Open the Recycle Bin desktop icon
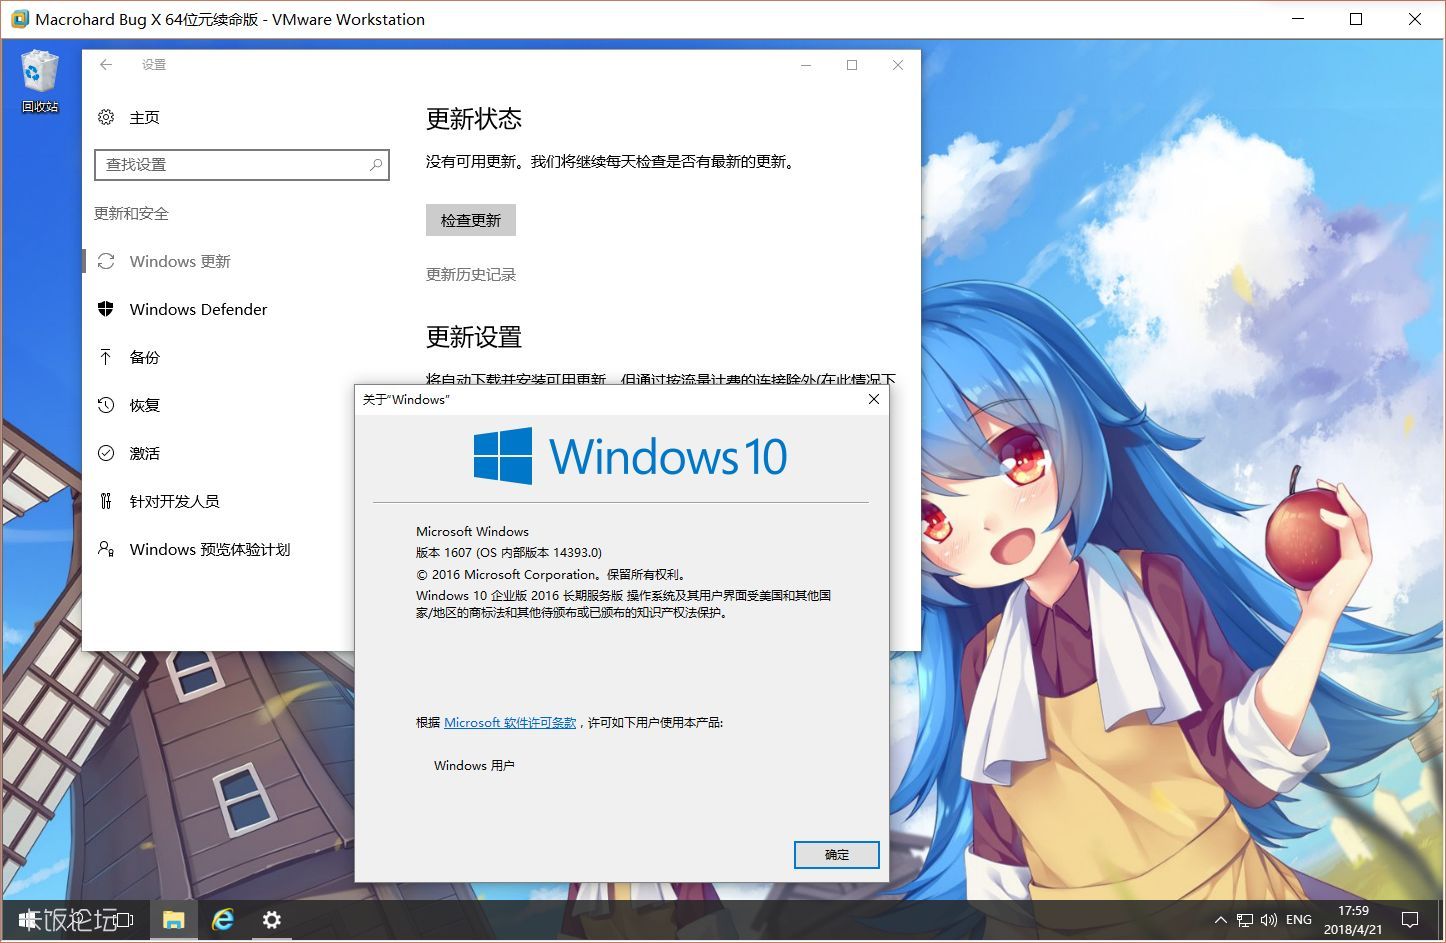The width and height of the screenshot is (1446, 943). tap(40, 81)
